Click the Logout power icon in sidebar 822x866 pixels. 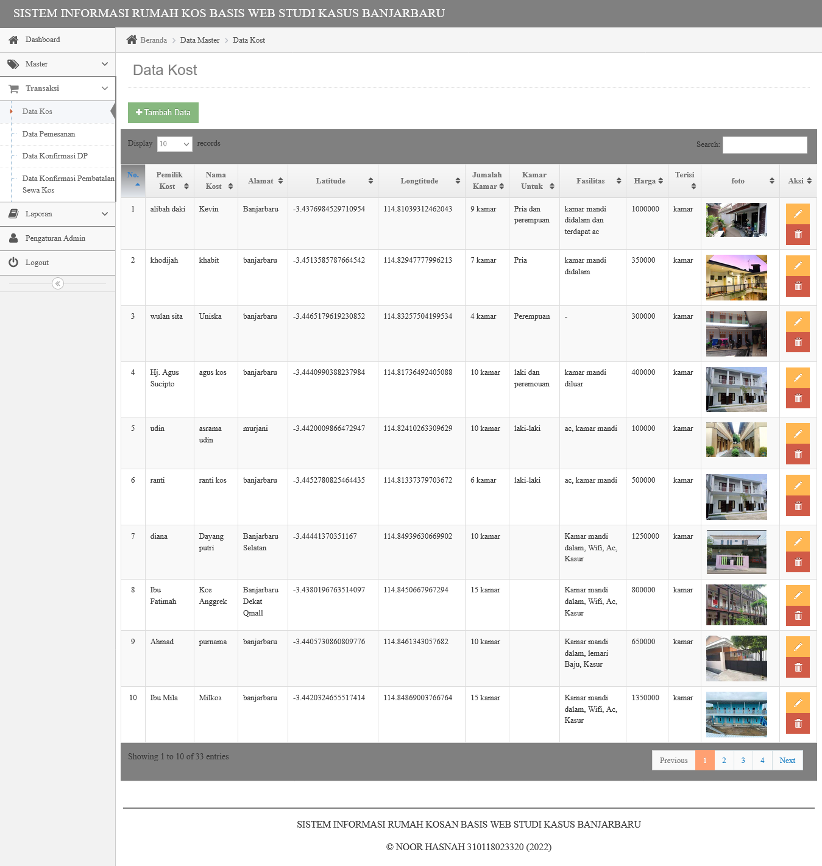click(13, 262)
